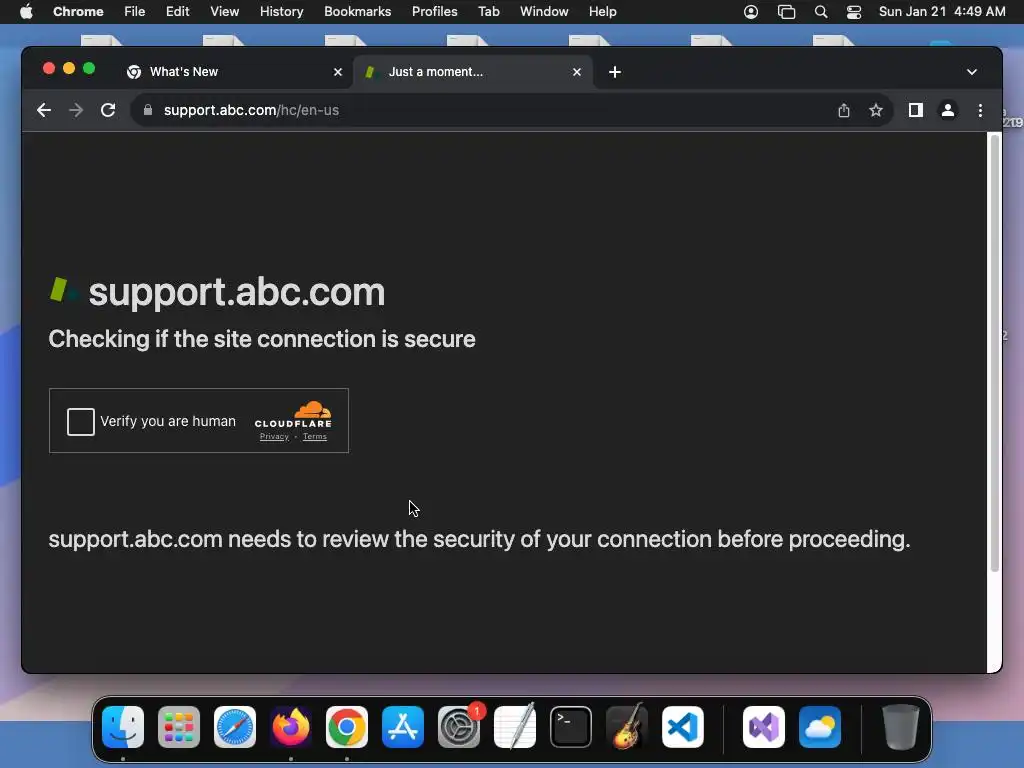Launch Safari from the Dock
1024x768 pixels.
pyautogui.click(x=235, y=727)
